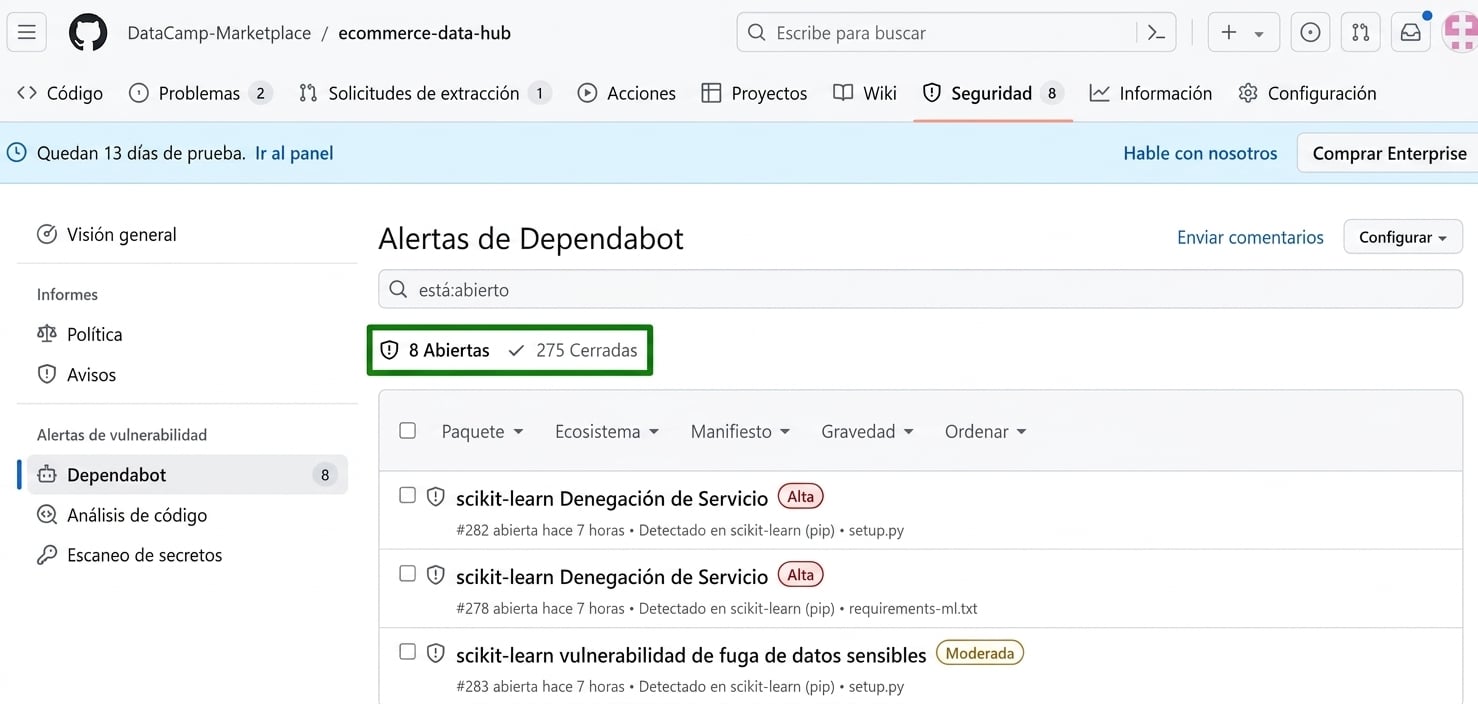The image size is (1478, 704).
Task: Open the command palette icon in search bar
Action: tap(1156, 33)
